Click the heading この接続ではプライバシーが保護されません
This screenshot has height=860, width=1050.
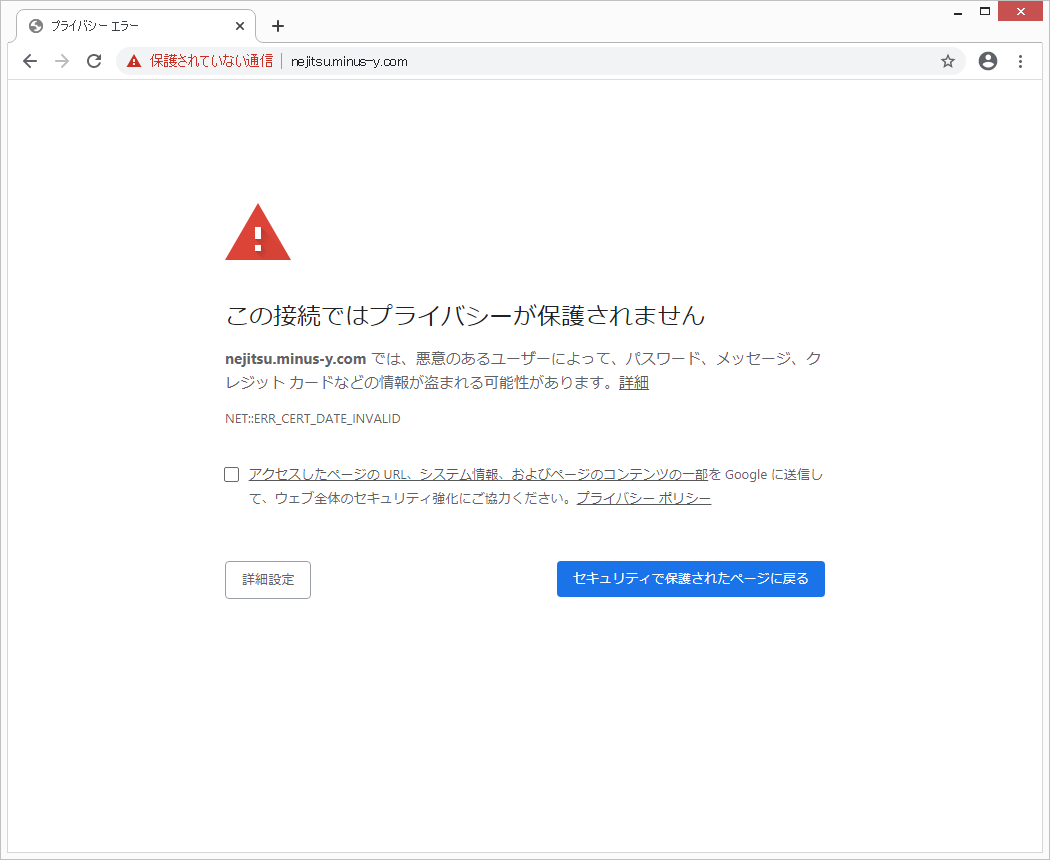pos(465,315)
